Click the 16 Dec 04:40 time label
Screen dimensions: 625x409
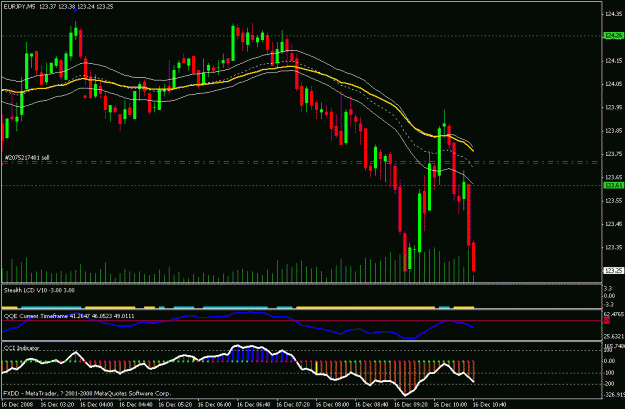click(x=136, y=404)
